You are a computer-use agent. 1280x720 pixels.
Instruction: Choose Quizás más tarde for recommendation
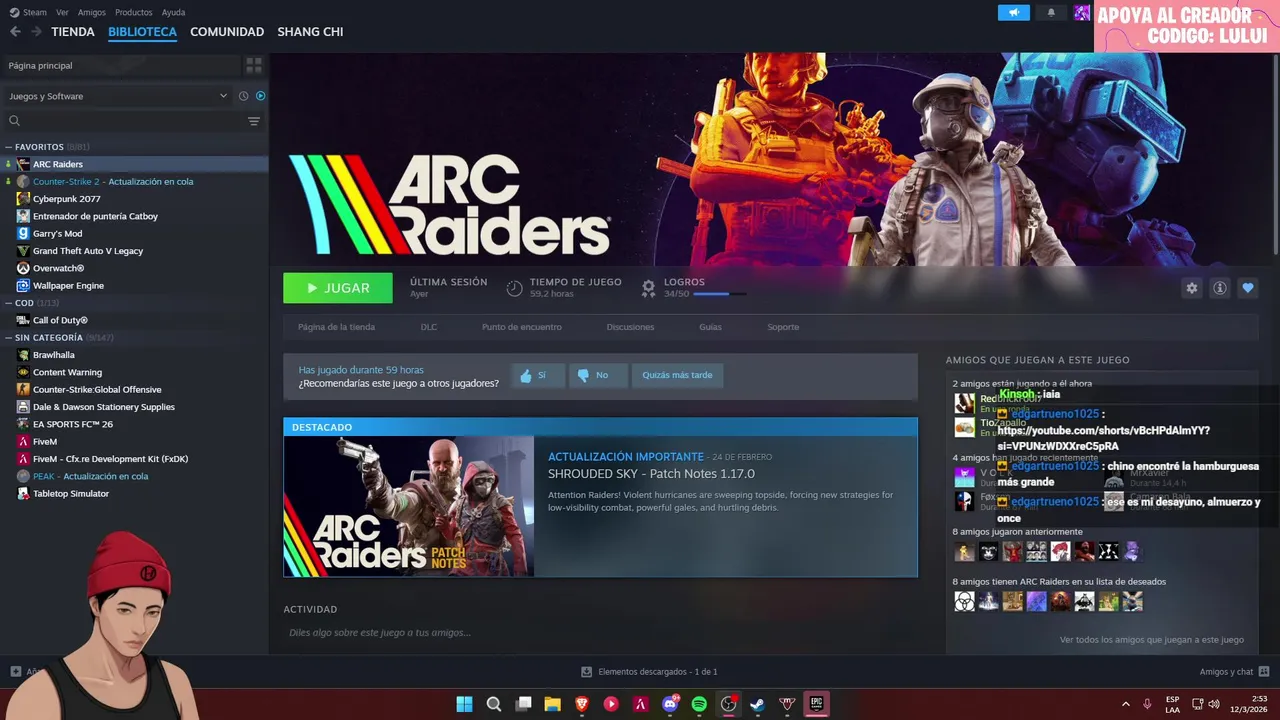(677, 375)
